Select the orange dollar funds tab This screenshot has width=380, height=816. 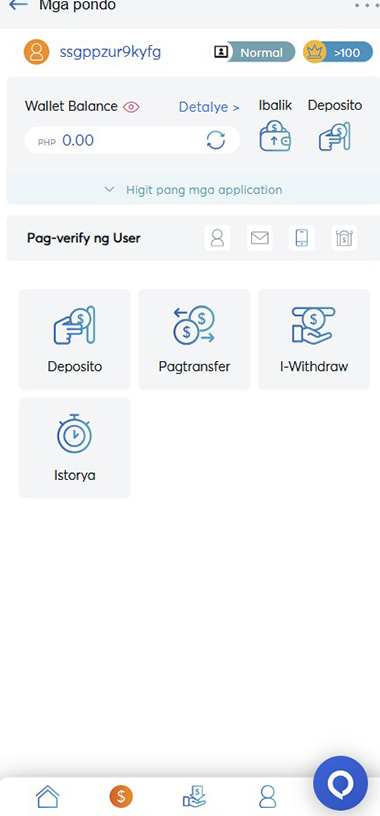click(121, 796)
